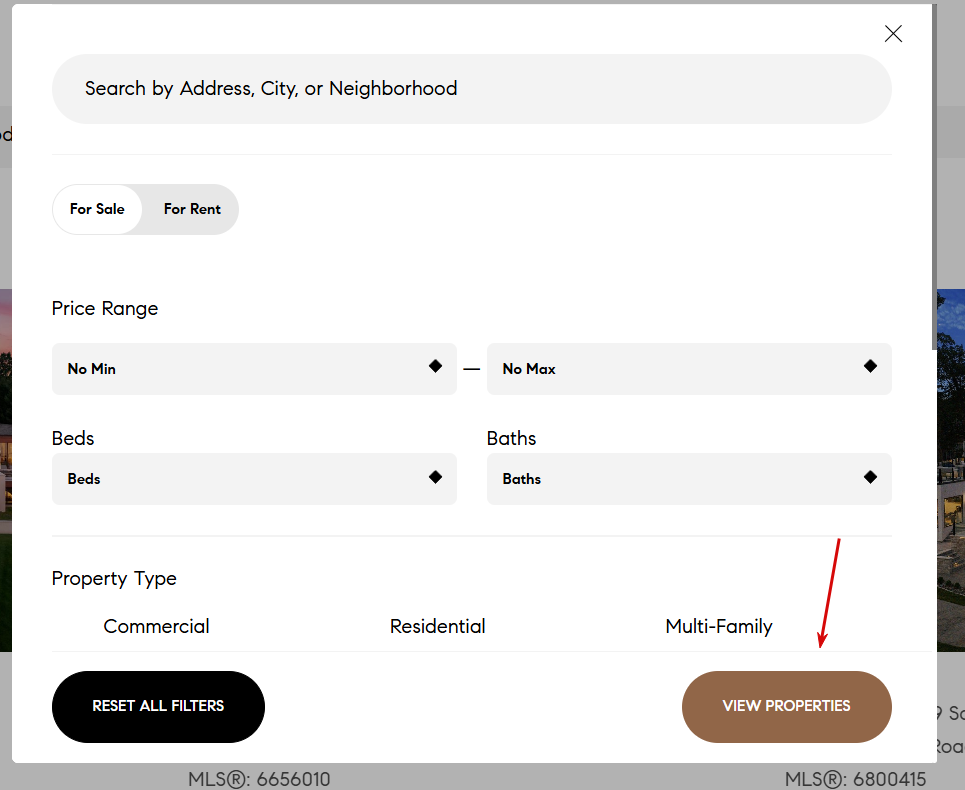This screenshot has height=790, width=965.
Task: Select the For Sale option
Action: point(97,209)
